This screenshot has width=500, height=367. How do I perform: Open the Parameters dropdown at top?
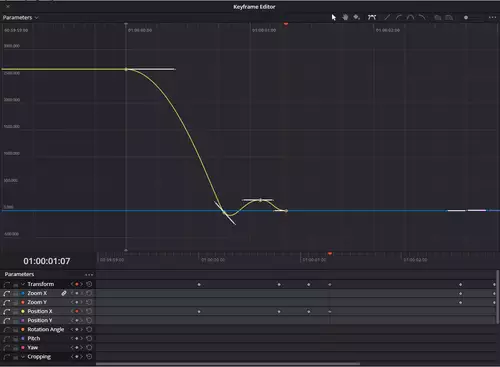click(20, 18)
